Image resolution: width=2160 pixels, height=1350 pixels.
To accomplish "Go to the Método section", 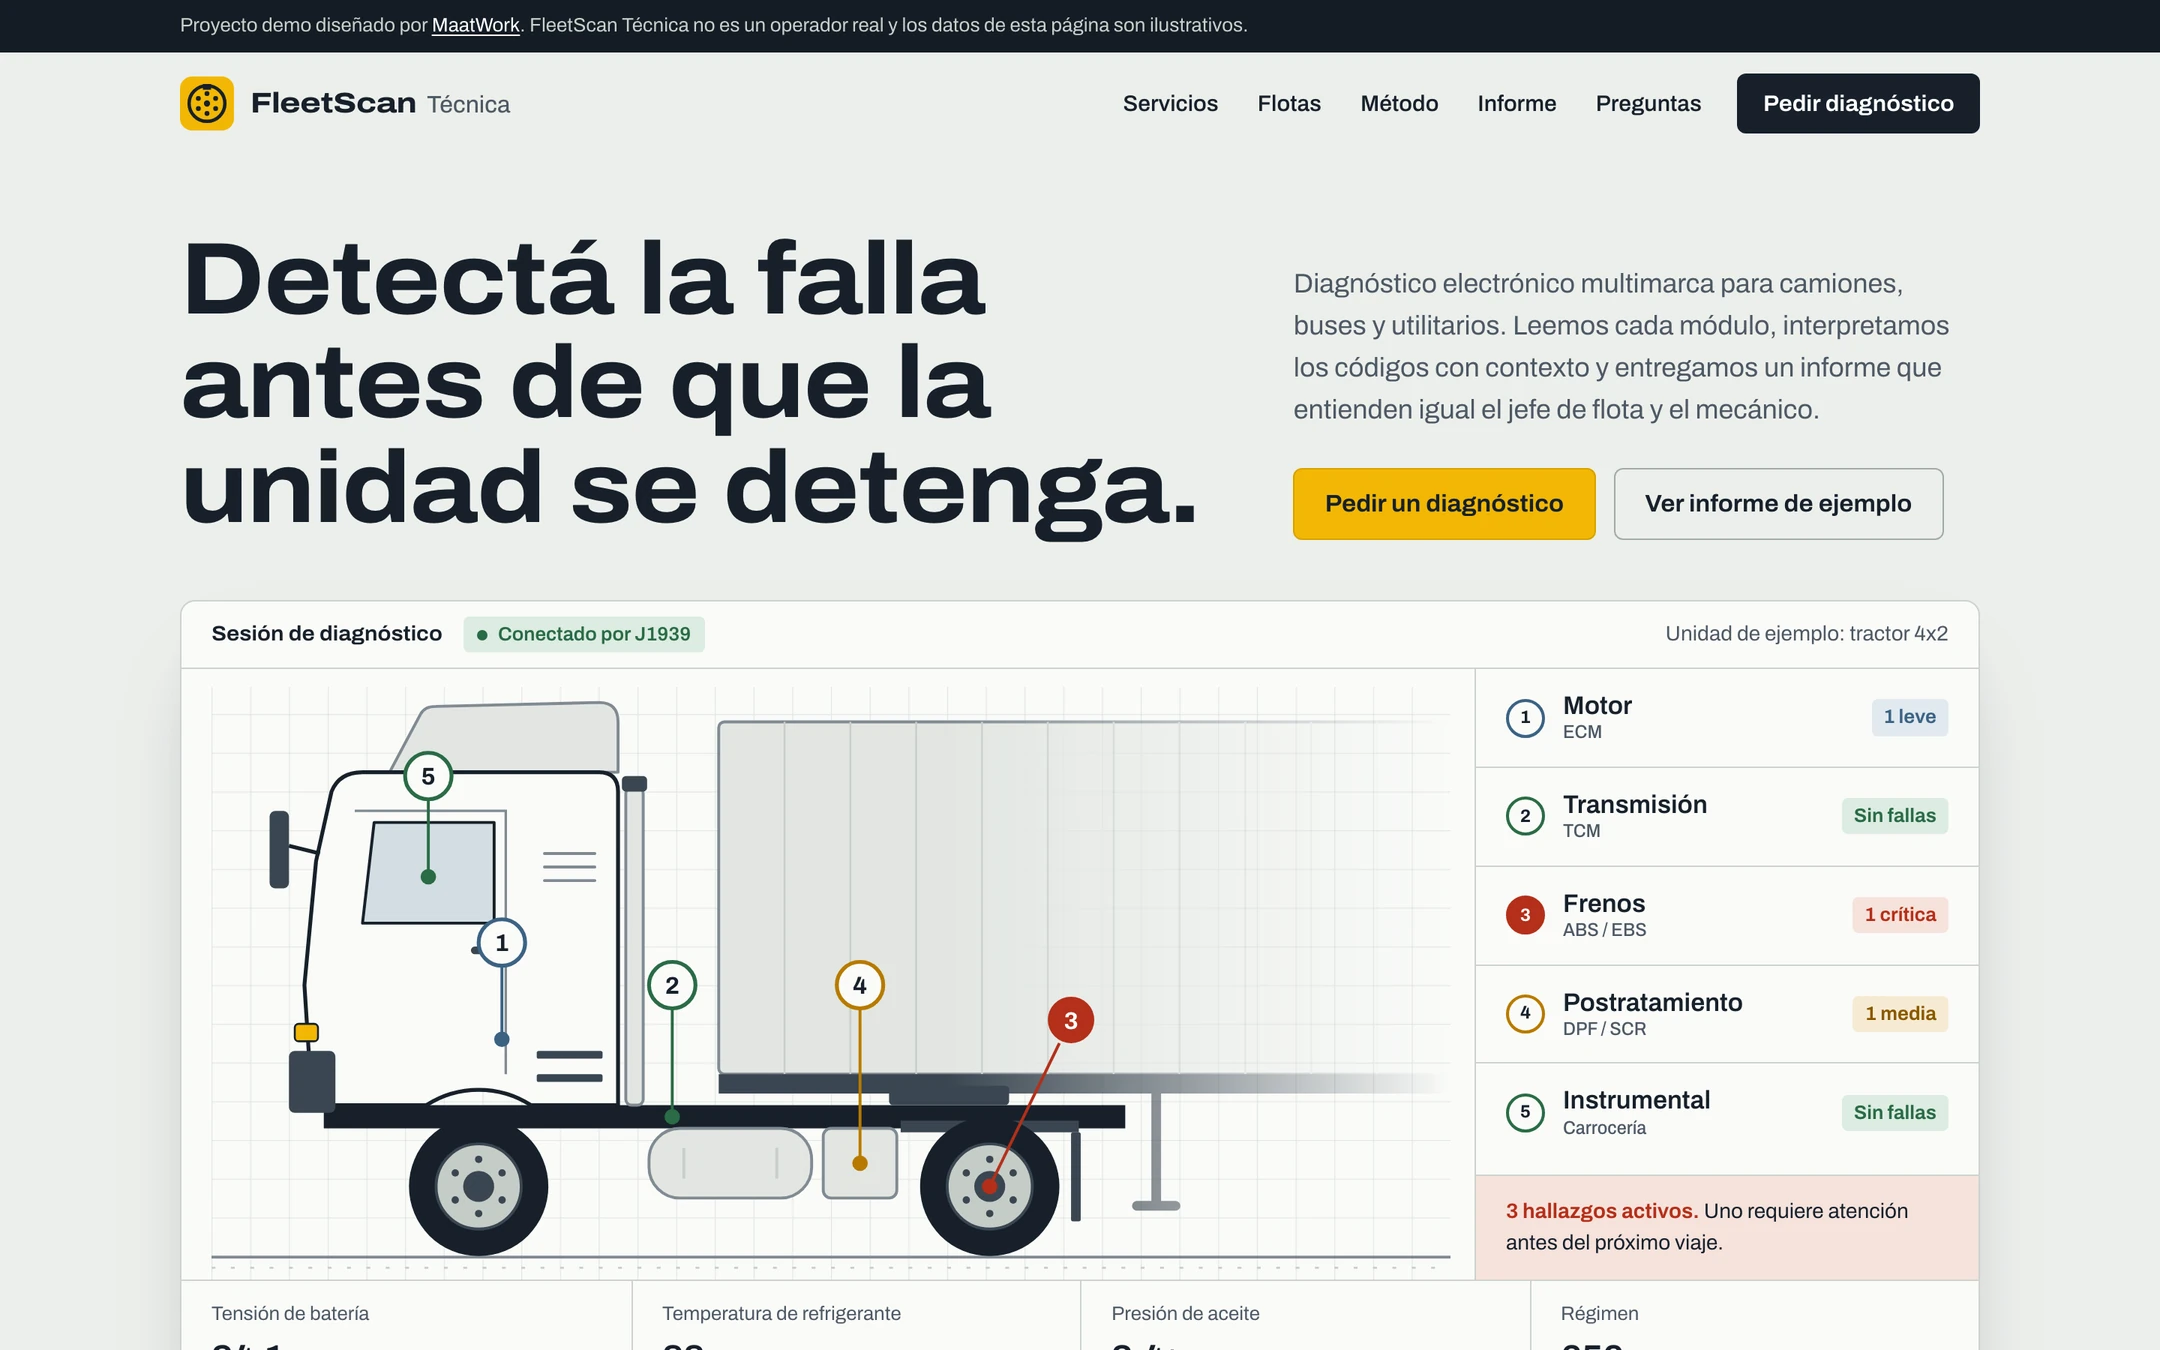I will pyautogui.click(x=1399, y=103).
